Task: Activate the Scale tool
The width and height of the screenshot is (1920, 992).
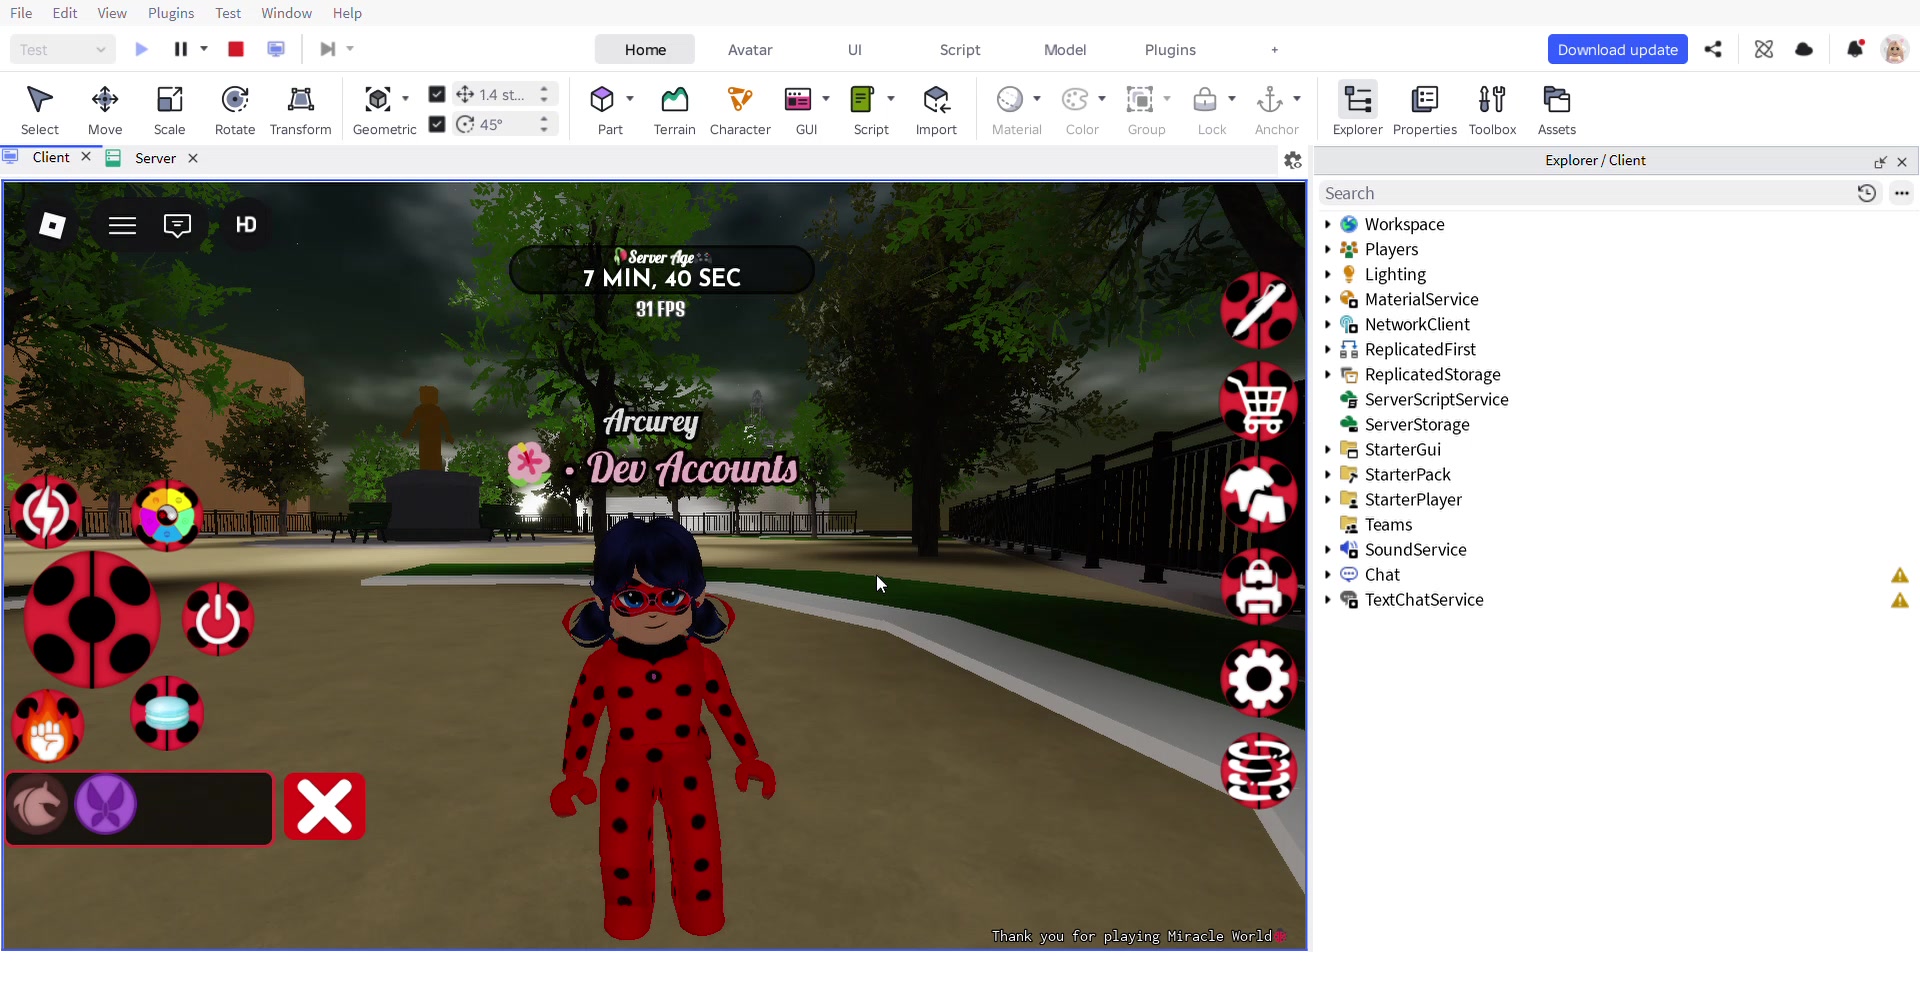Action: (169, 110)
